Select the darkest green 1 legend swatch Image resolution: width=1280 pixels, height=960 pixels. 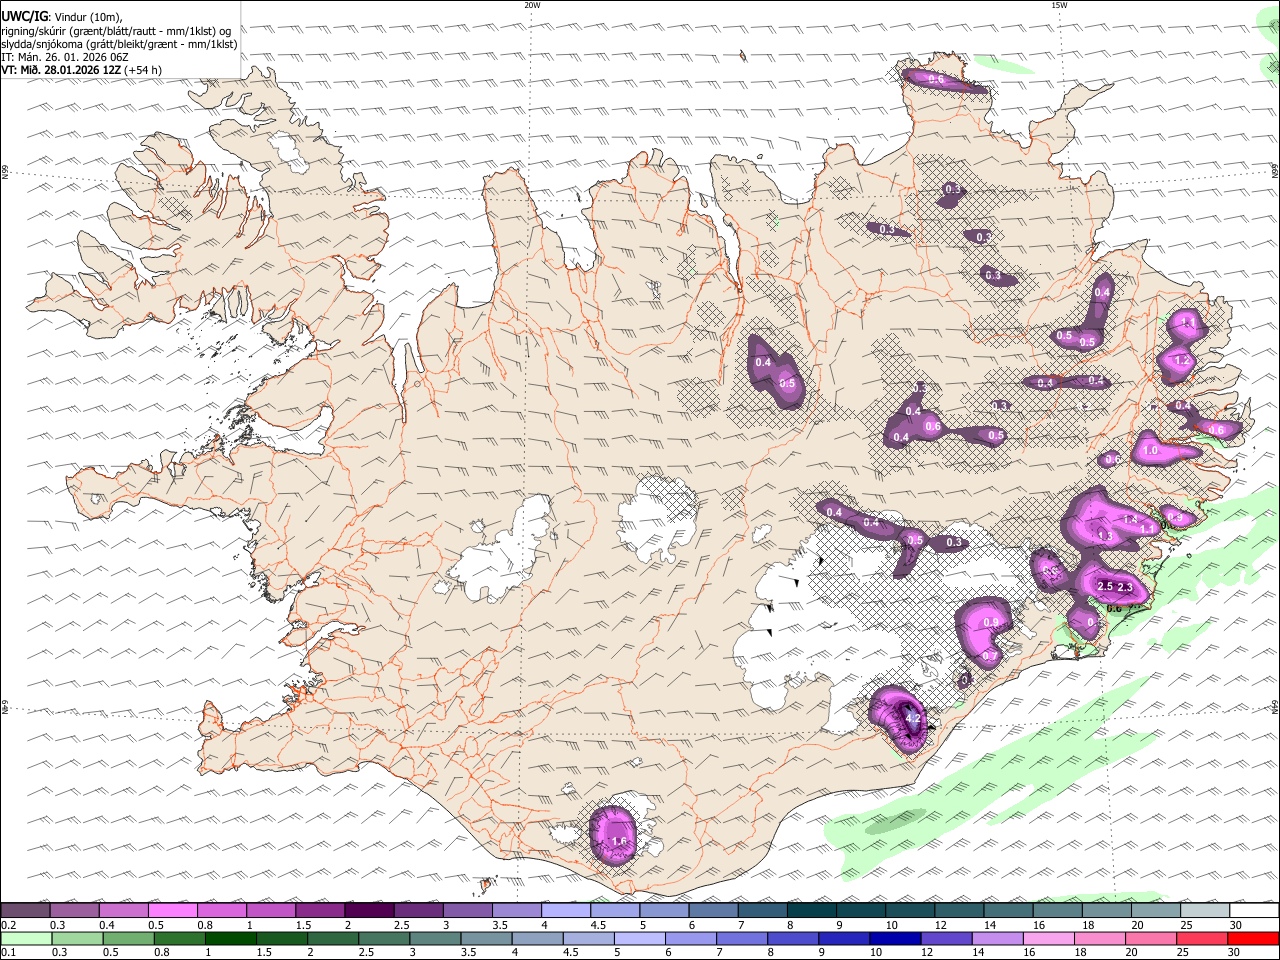230,939
